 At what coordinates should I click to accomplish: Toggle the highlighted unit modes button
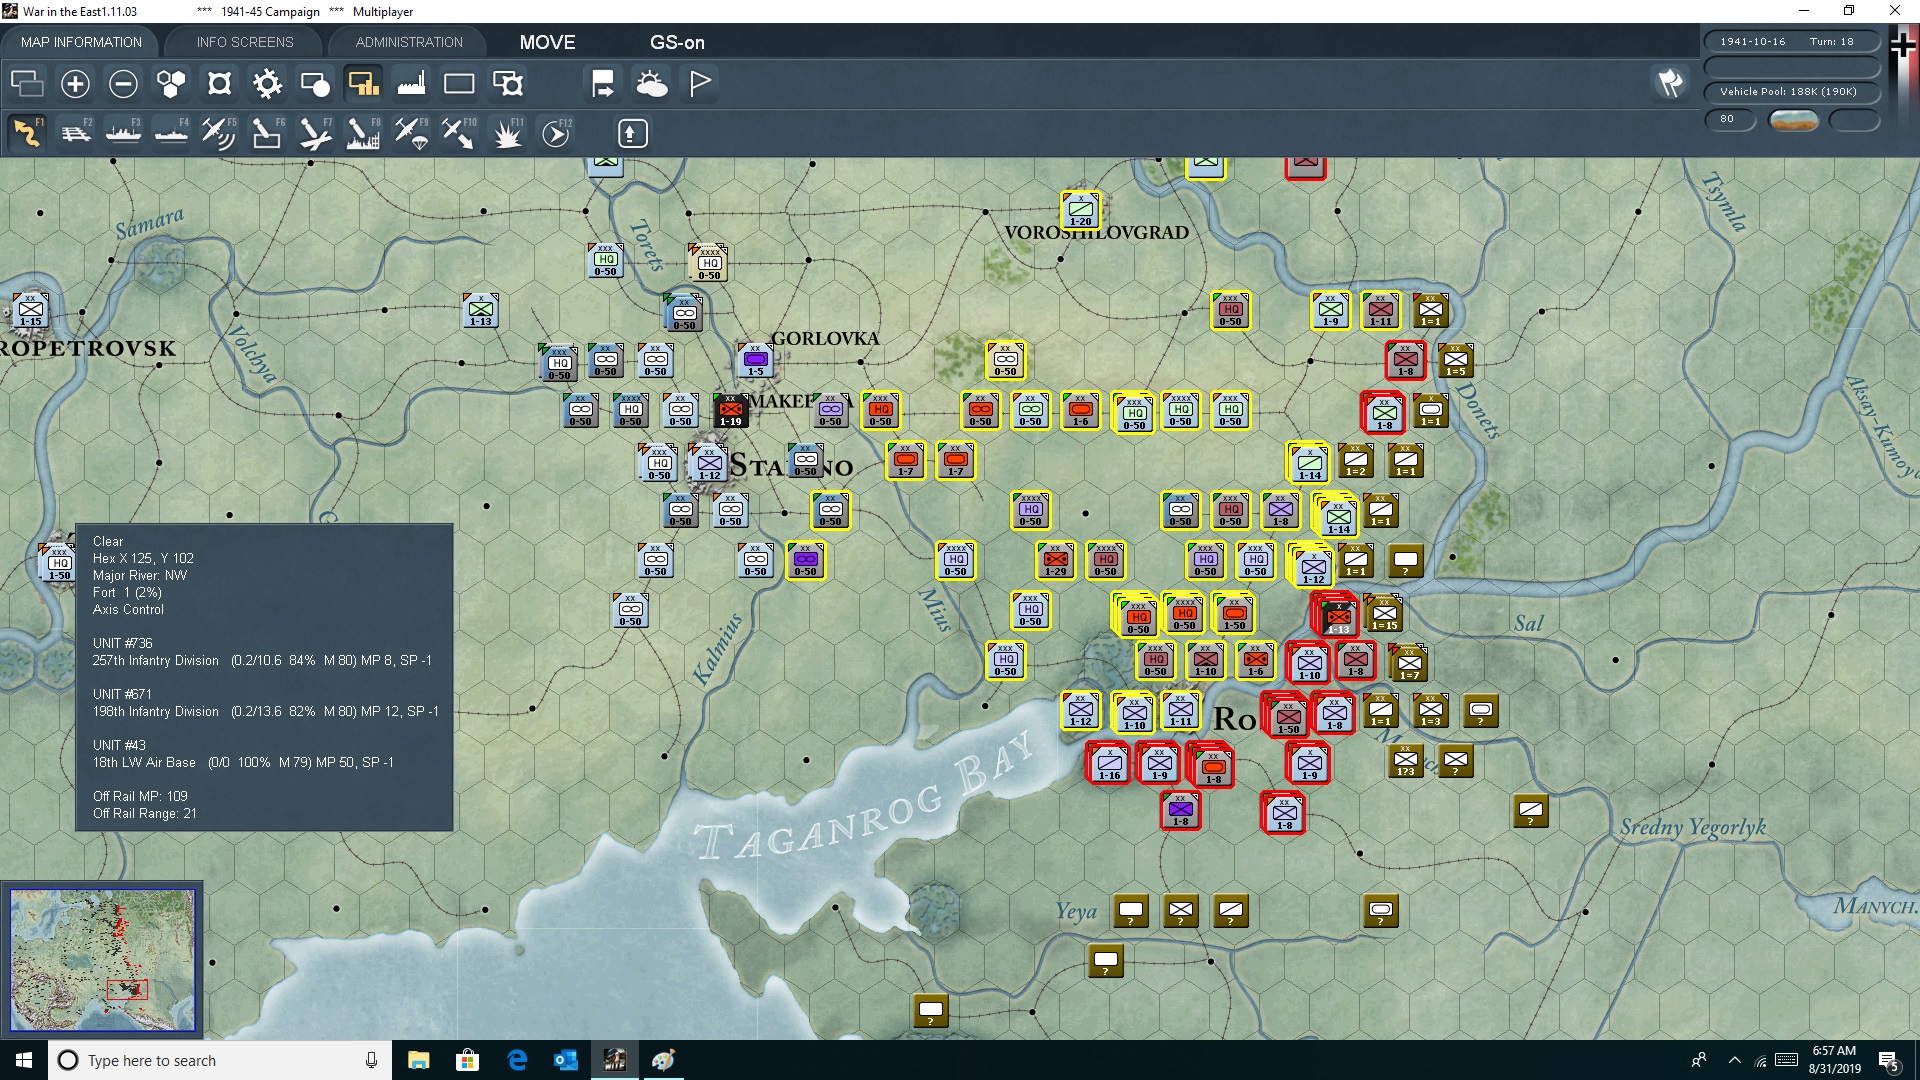tap(363, 84)
